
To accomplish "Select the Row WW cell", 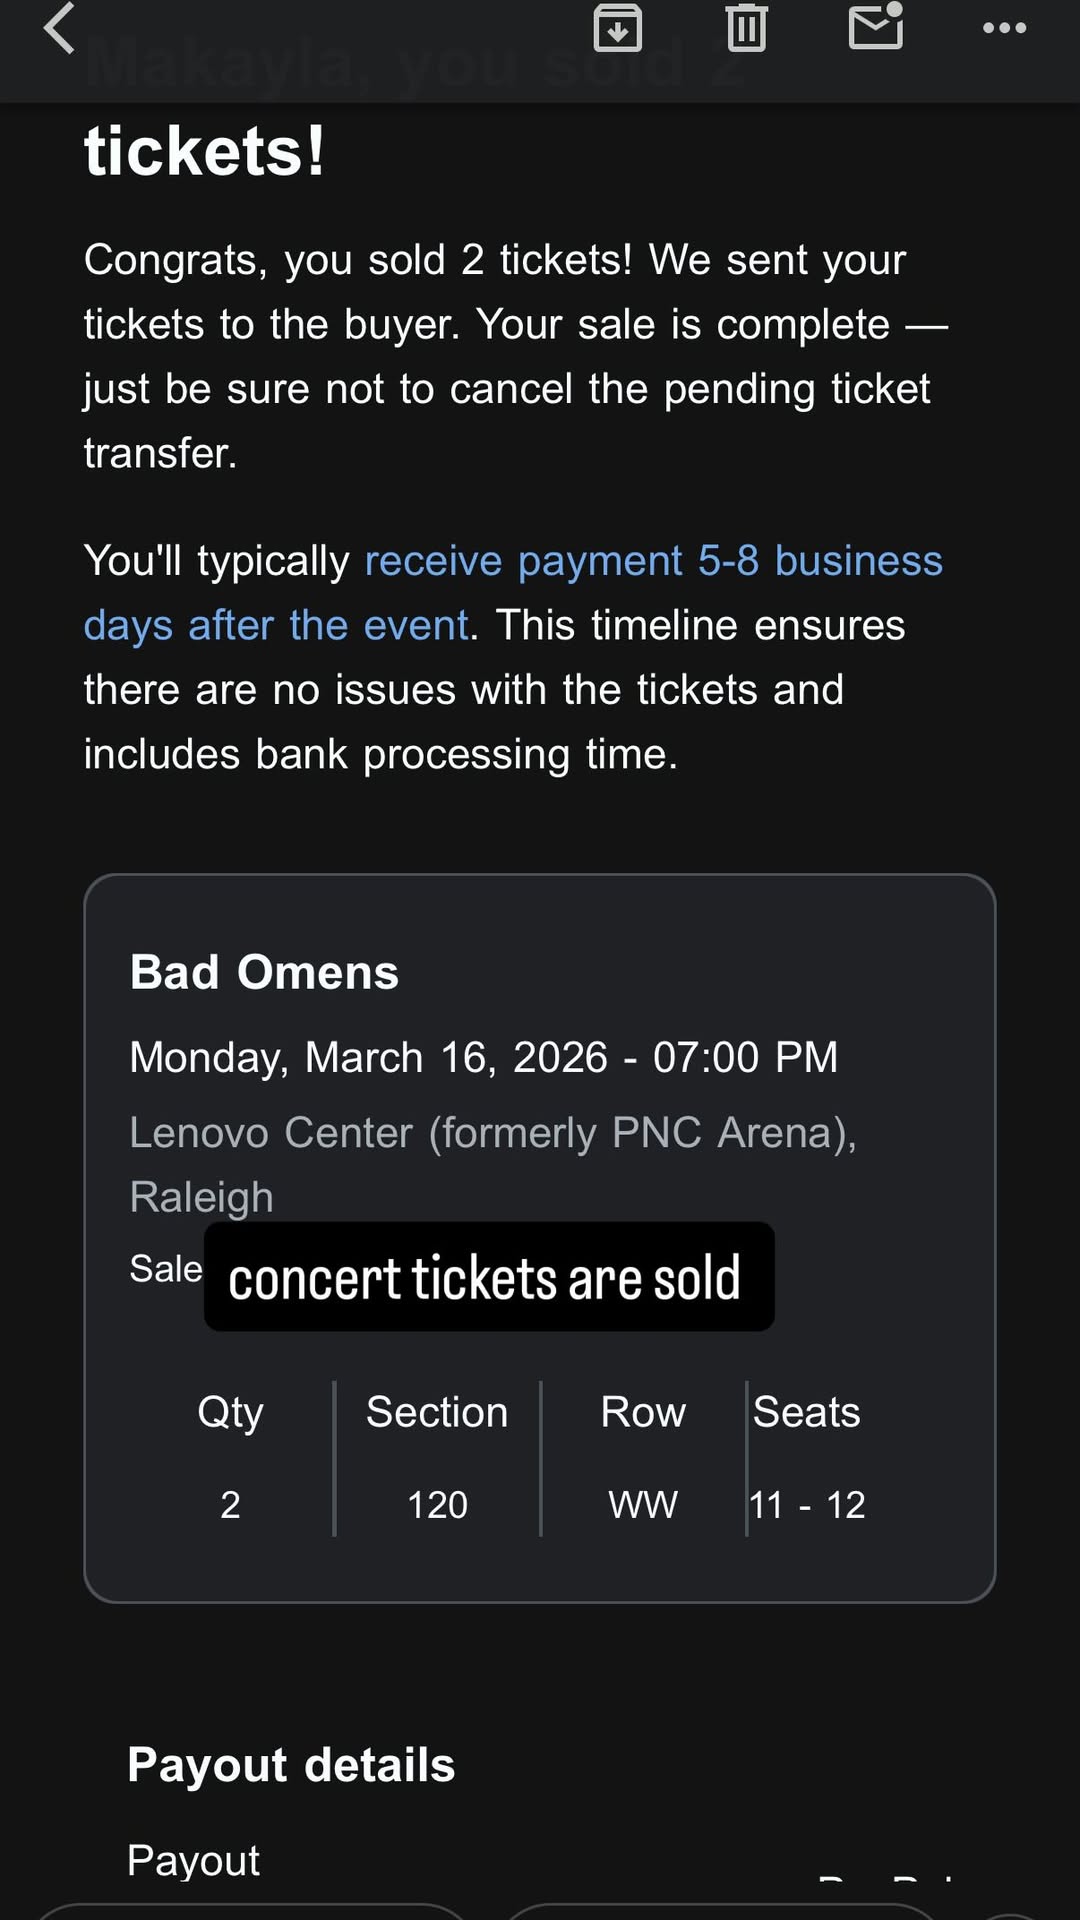I will [643, 1504].
